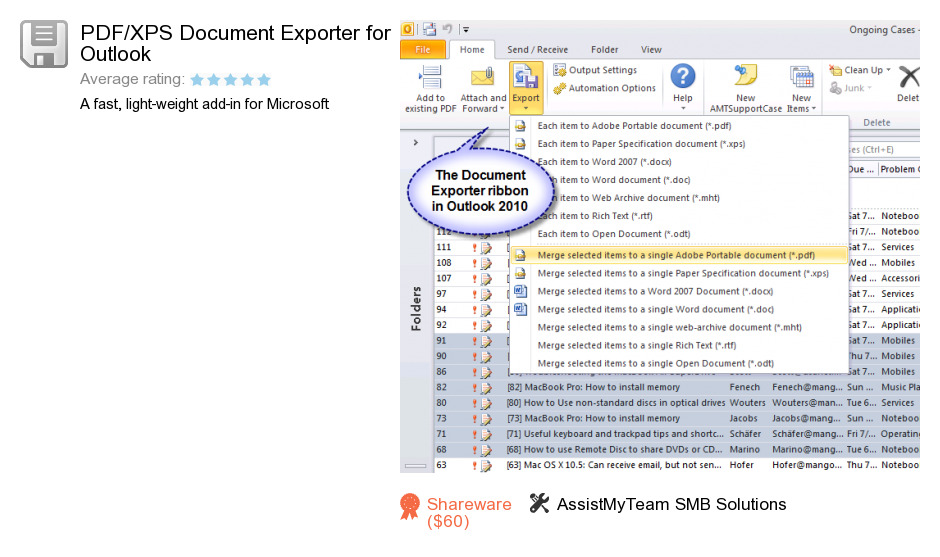Choose Merge selected items to web-archive (*.mht)
The height and width of the screenshot is (557, 940).
click(679, 327)
